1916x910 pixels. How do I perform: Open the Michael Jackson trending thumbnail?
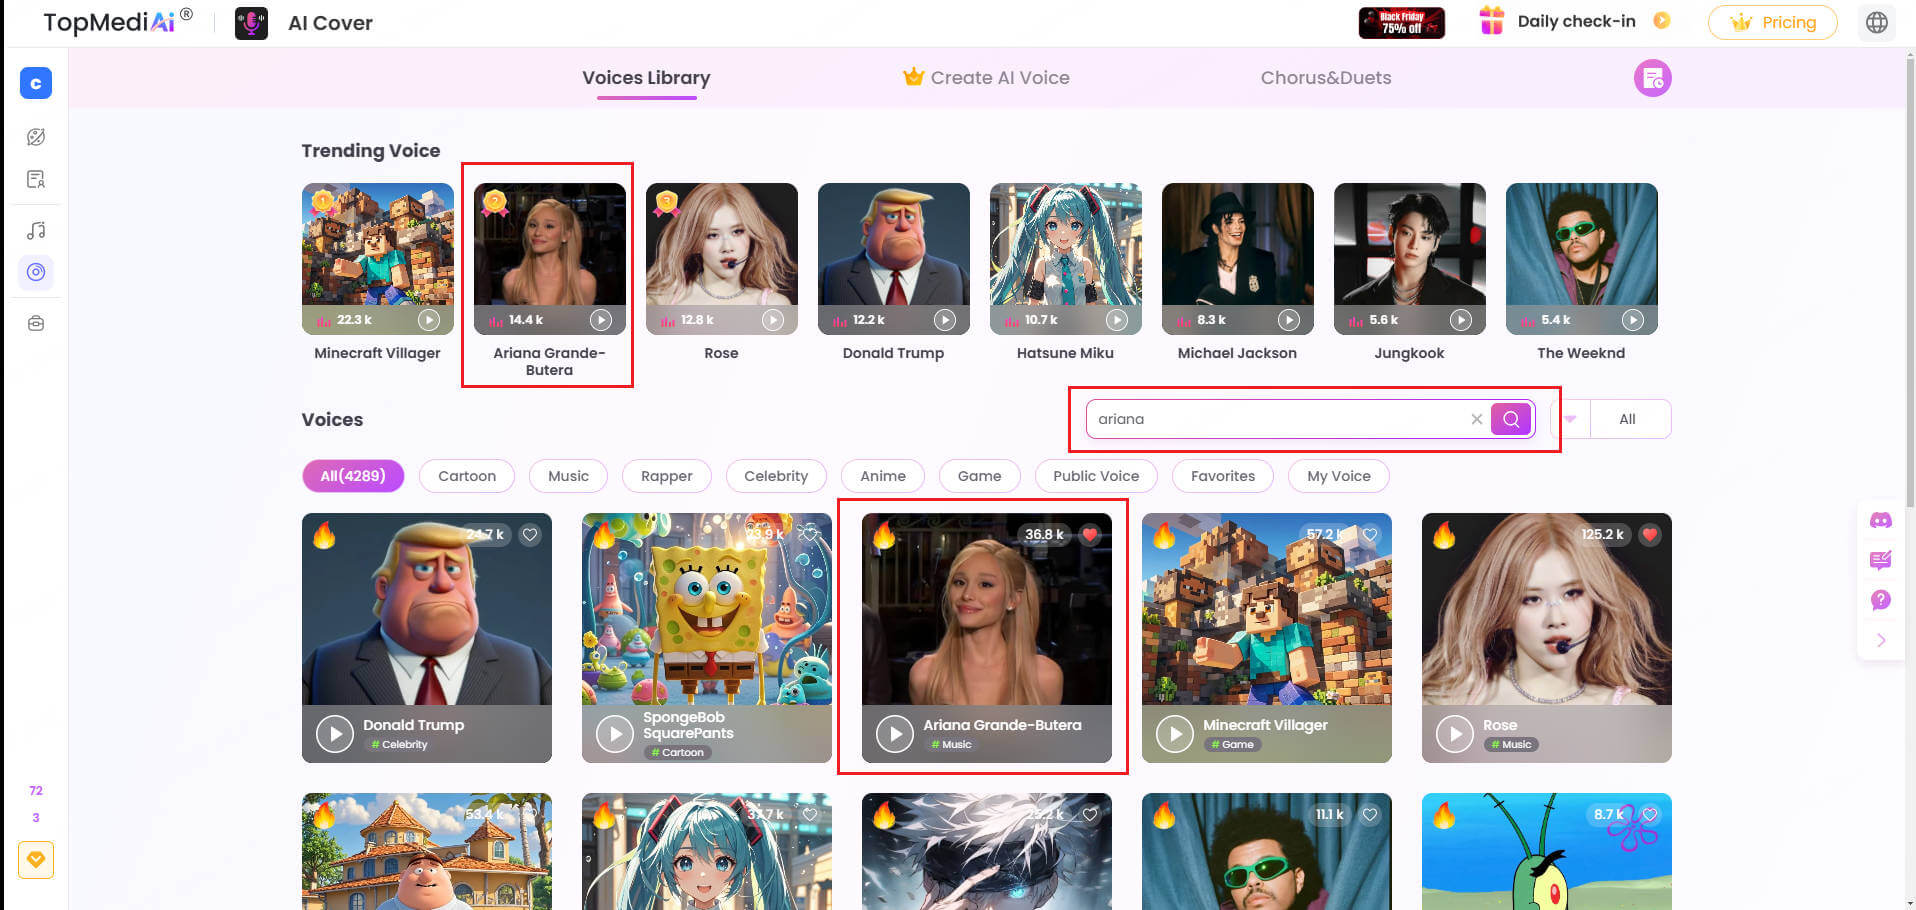point(1237,258)
